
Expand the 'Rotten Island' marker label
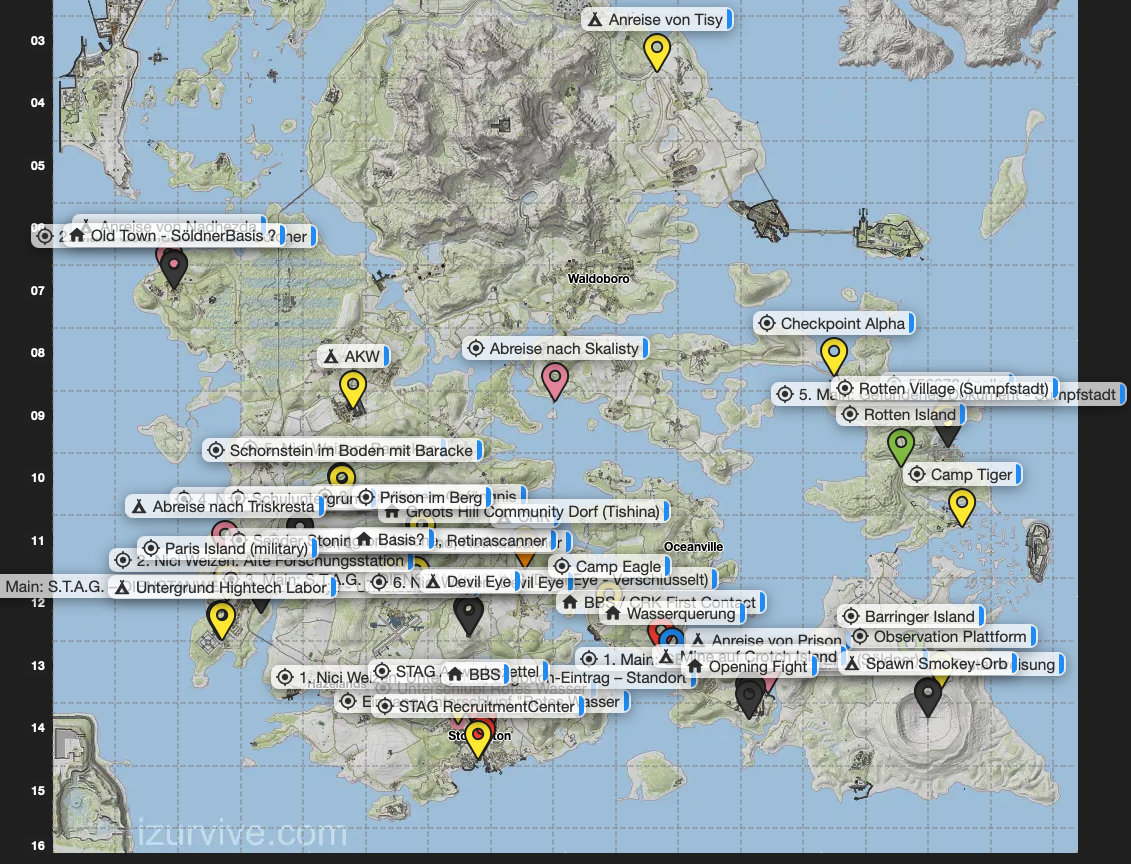tap(960, 414)
